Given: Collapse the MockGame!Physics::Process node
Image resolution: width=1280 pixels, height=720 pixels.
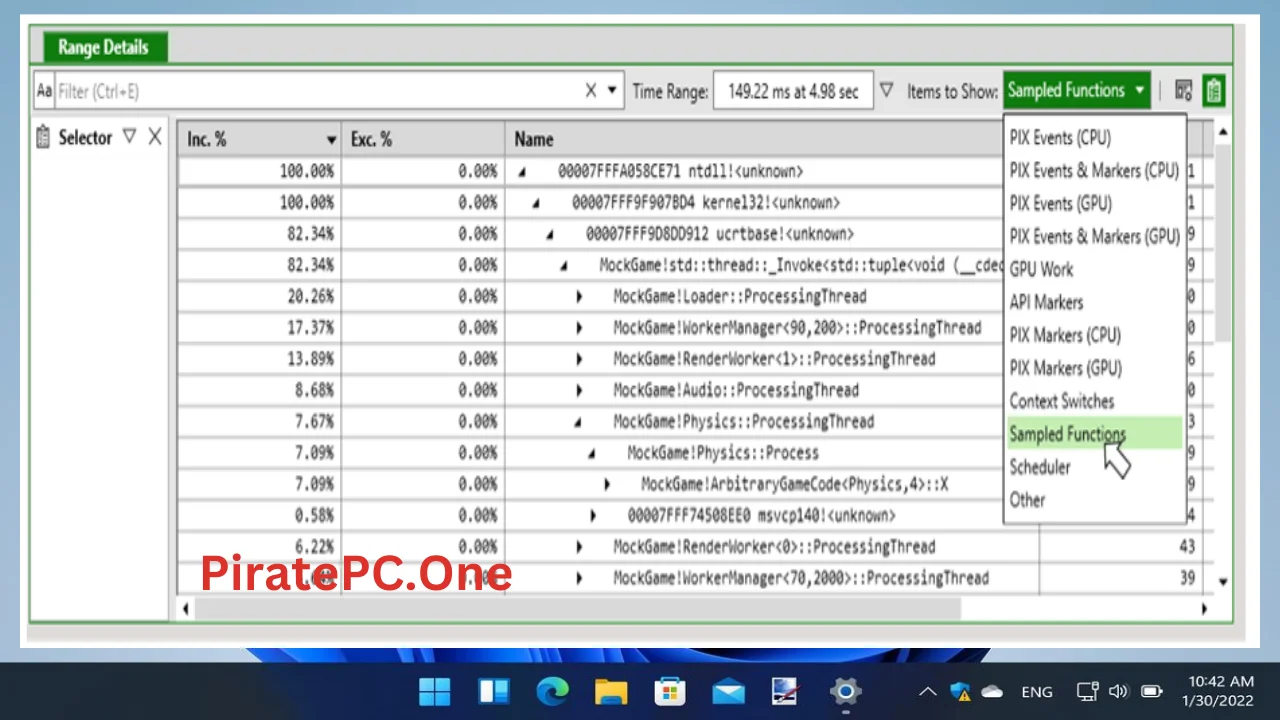Looking at the screenshot, I should pos(592,454).
